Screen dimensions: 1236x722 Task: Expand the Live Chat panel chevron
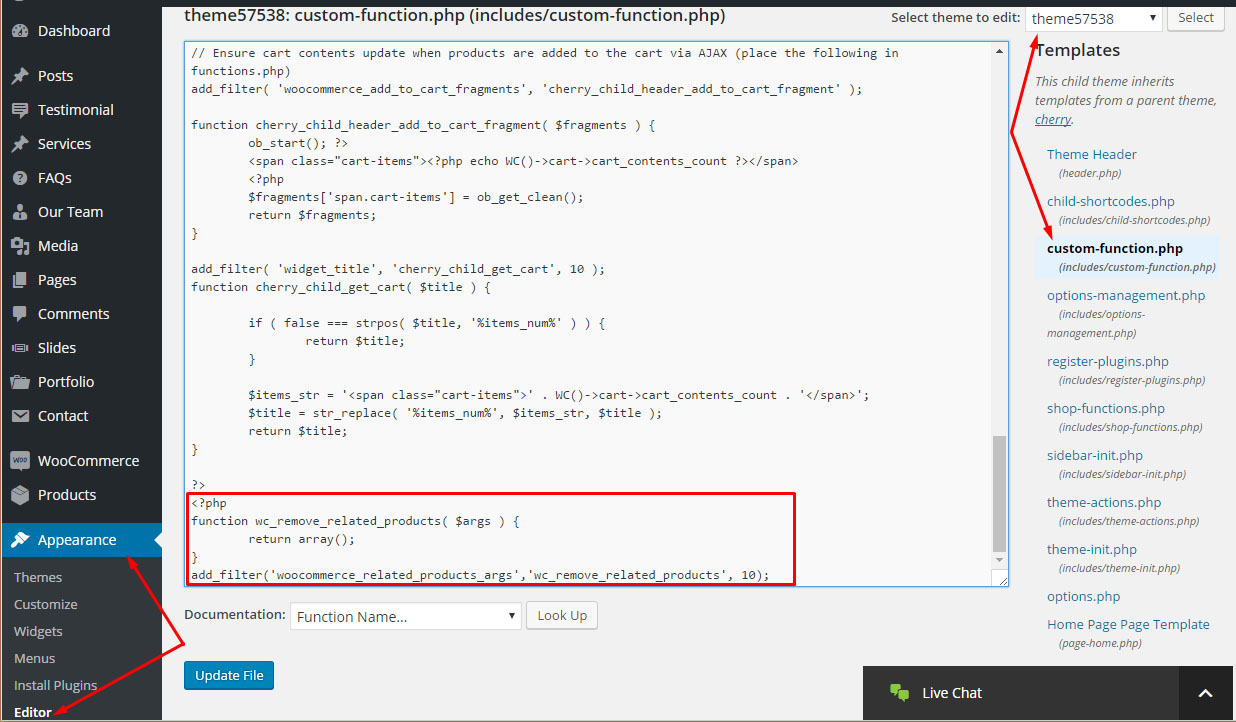tap(1205, 693)
